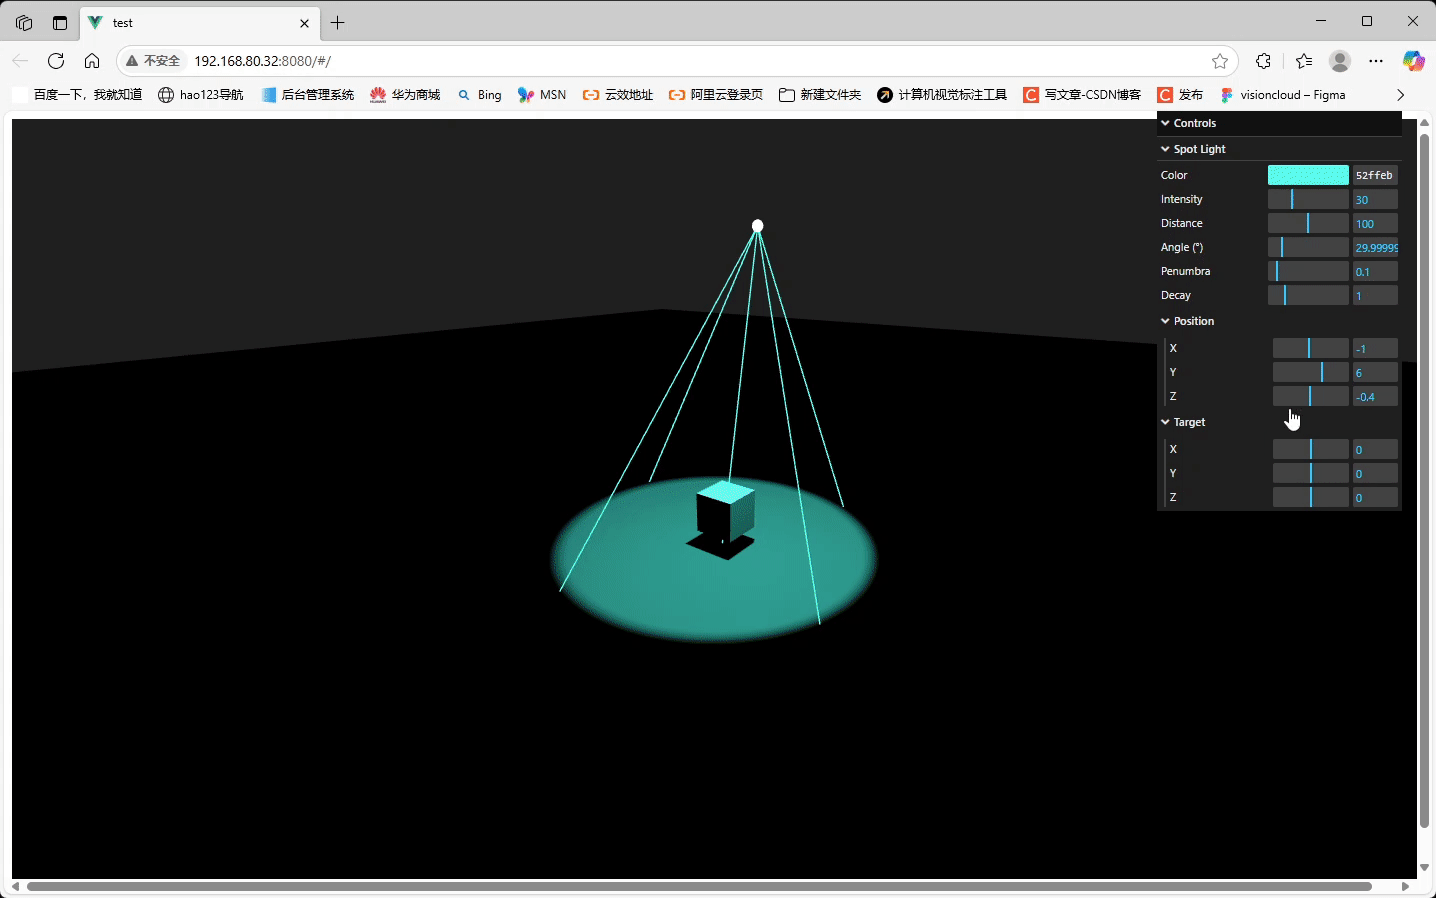Toggle the vertical tabs icon
This screenshot has height=898, width=1436.
tap(60, 22)
